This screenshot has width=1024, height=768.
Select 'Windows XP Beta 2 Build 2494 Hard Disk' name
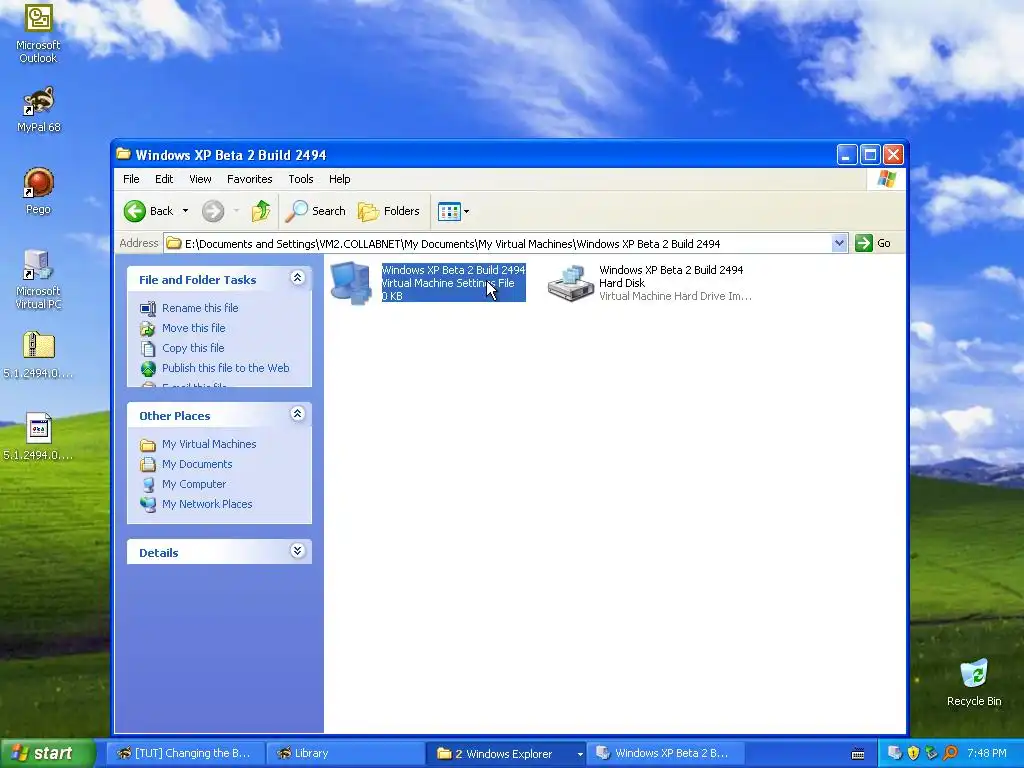(x=671, y=276)
